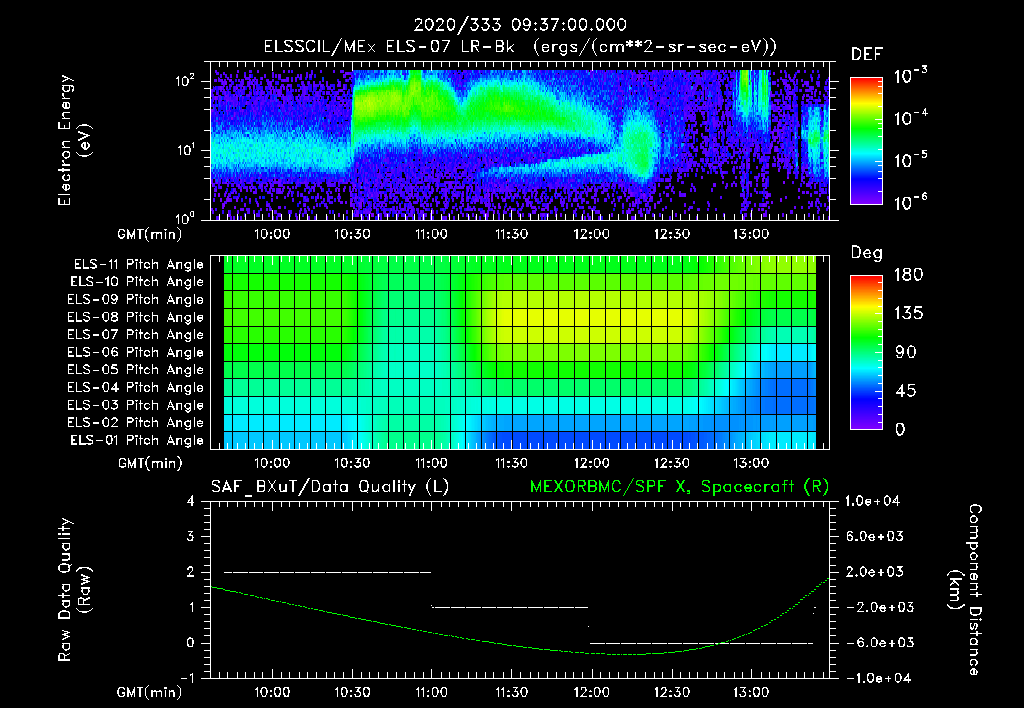Click the 1.0e+04 right axis value
Screen dimensions: 1024x708
pyautogui.click(x=872, y=502)
